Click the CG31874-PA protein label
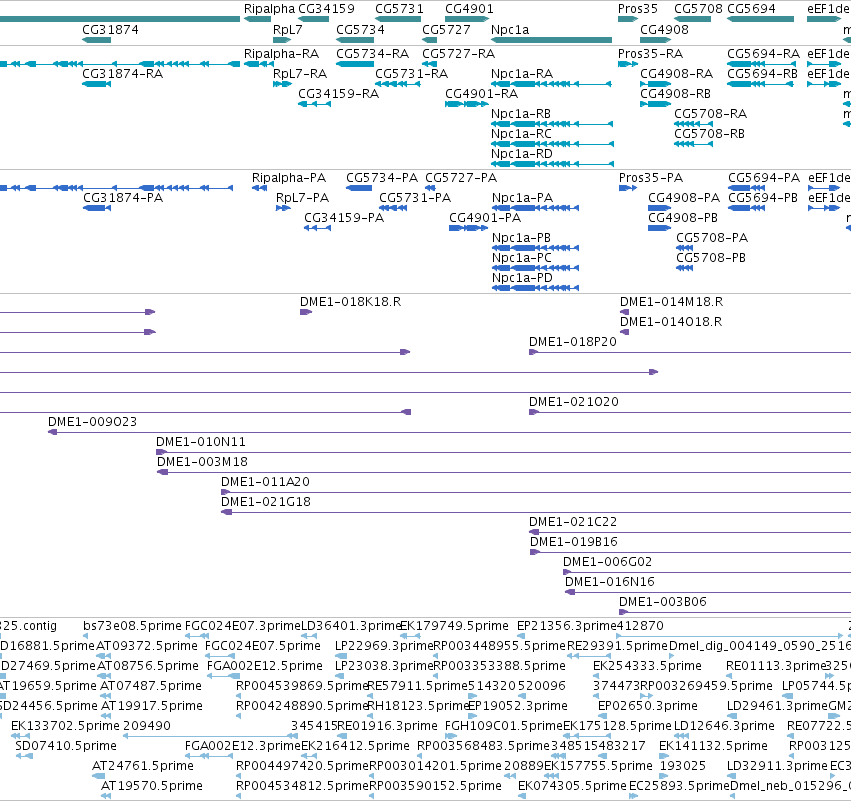 (x=123, y=198)
